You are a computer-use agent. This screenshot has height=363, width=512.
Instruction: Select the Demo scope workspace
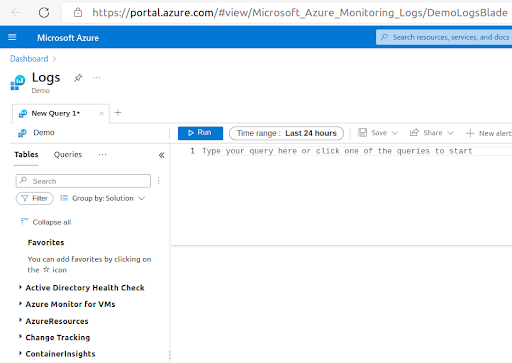click(44, 133)
